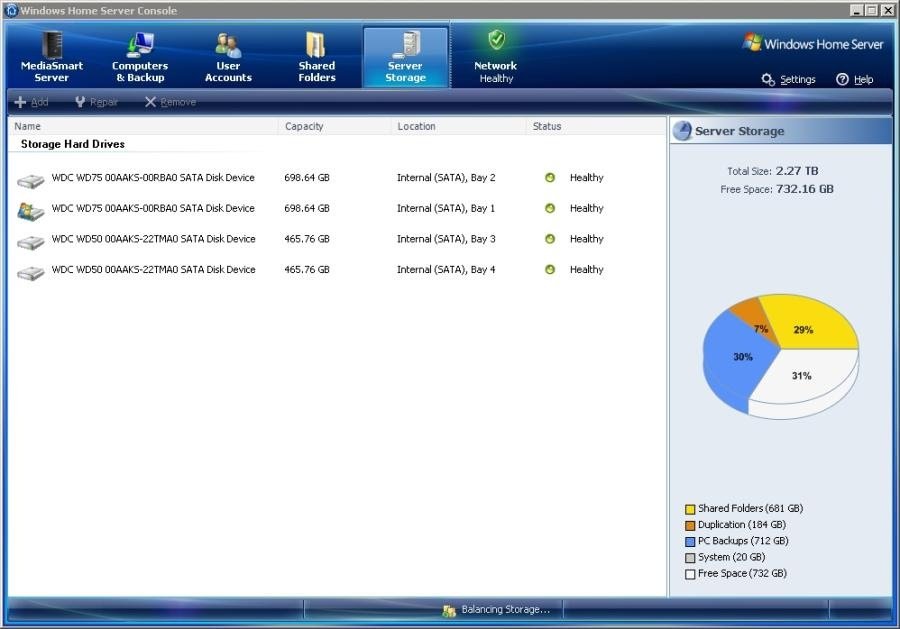Click the Repair toolbar button
Screen dimensions: 900x629
[x=96, y=102]
